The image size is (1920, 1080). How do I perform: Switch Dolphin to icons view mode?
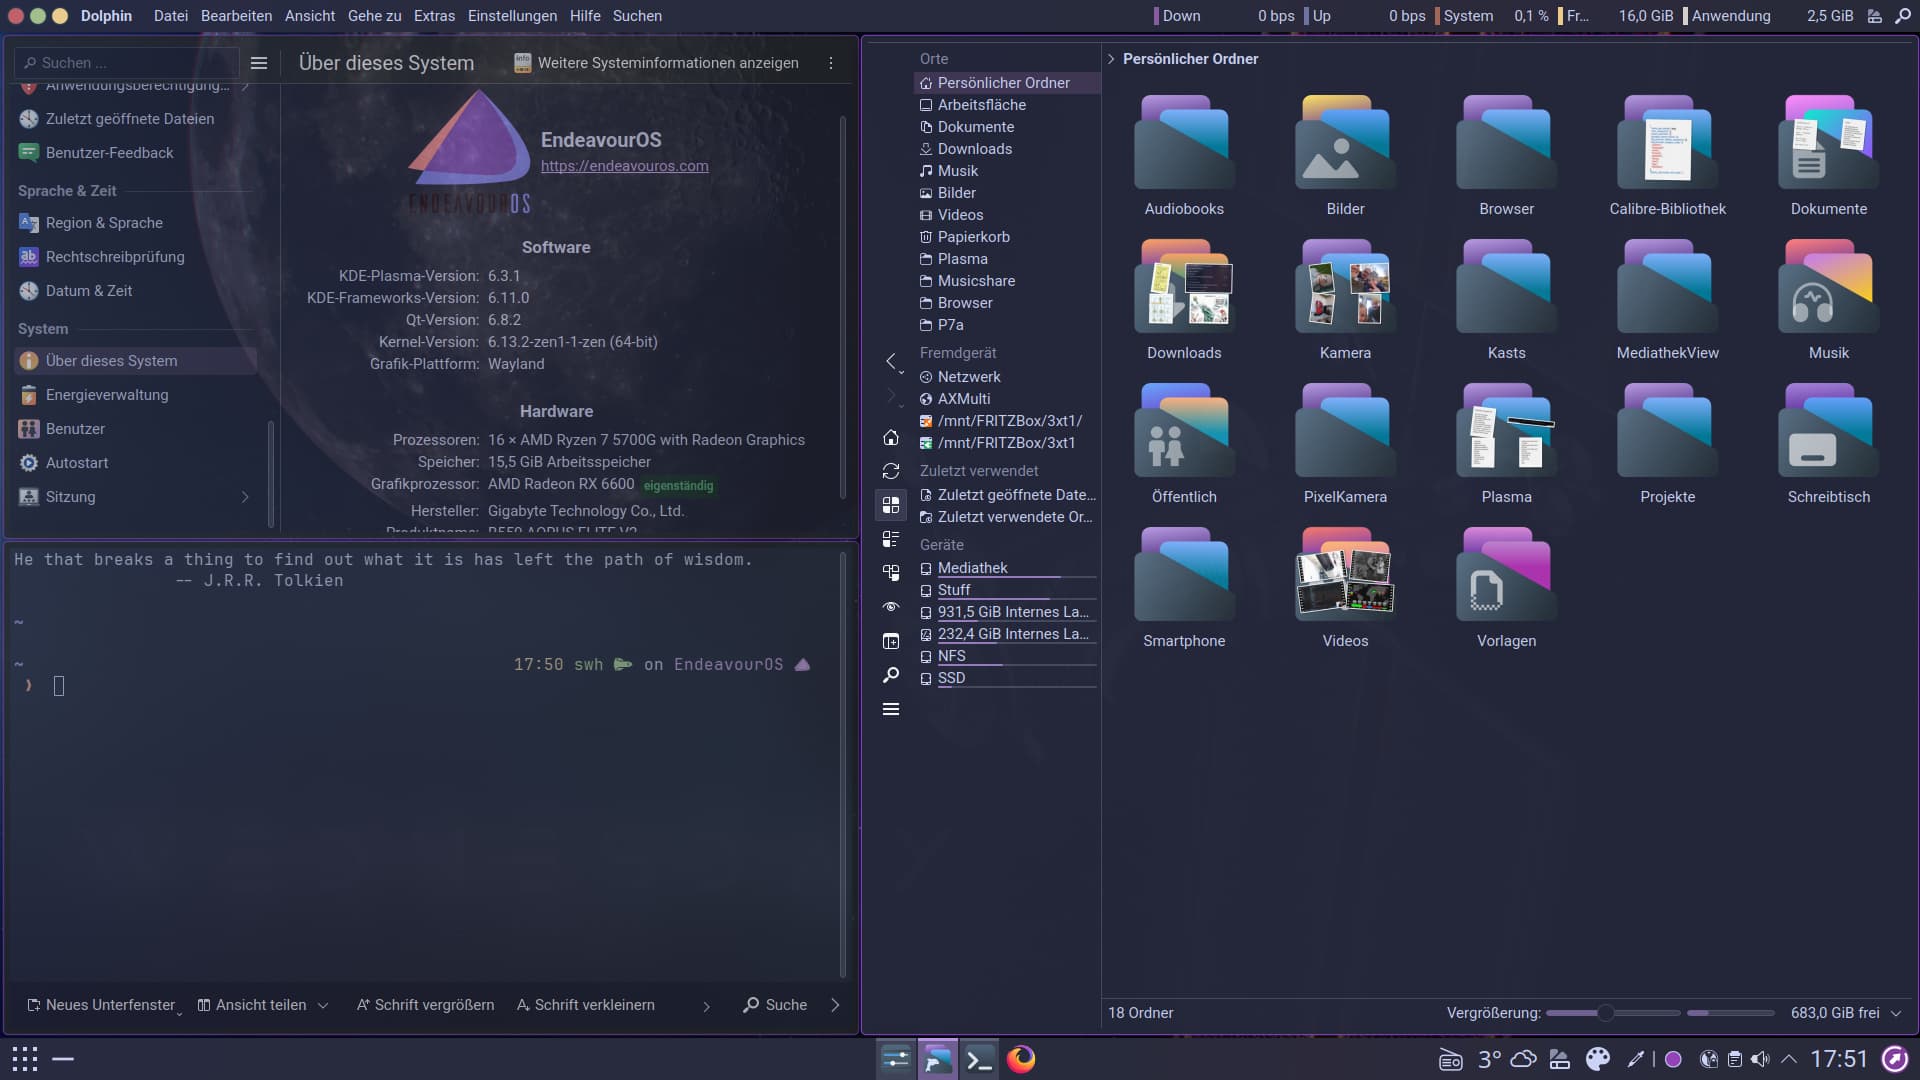click(891, 505)
